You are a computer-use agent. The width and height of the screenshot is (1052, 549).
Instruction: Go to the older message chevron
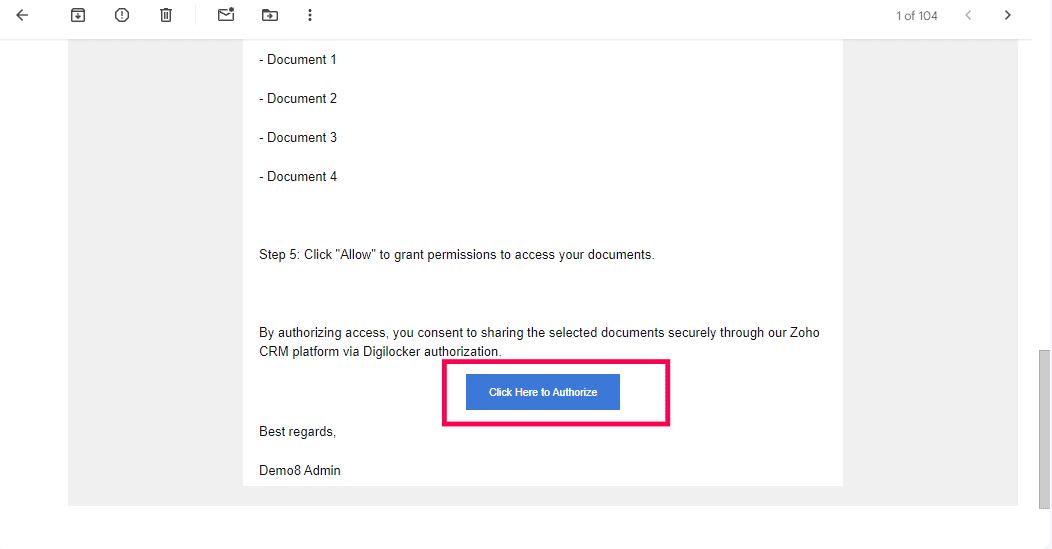coord(1007,15)
